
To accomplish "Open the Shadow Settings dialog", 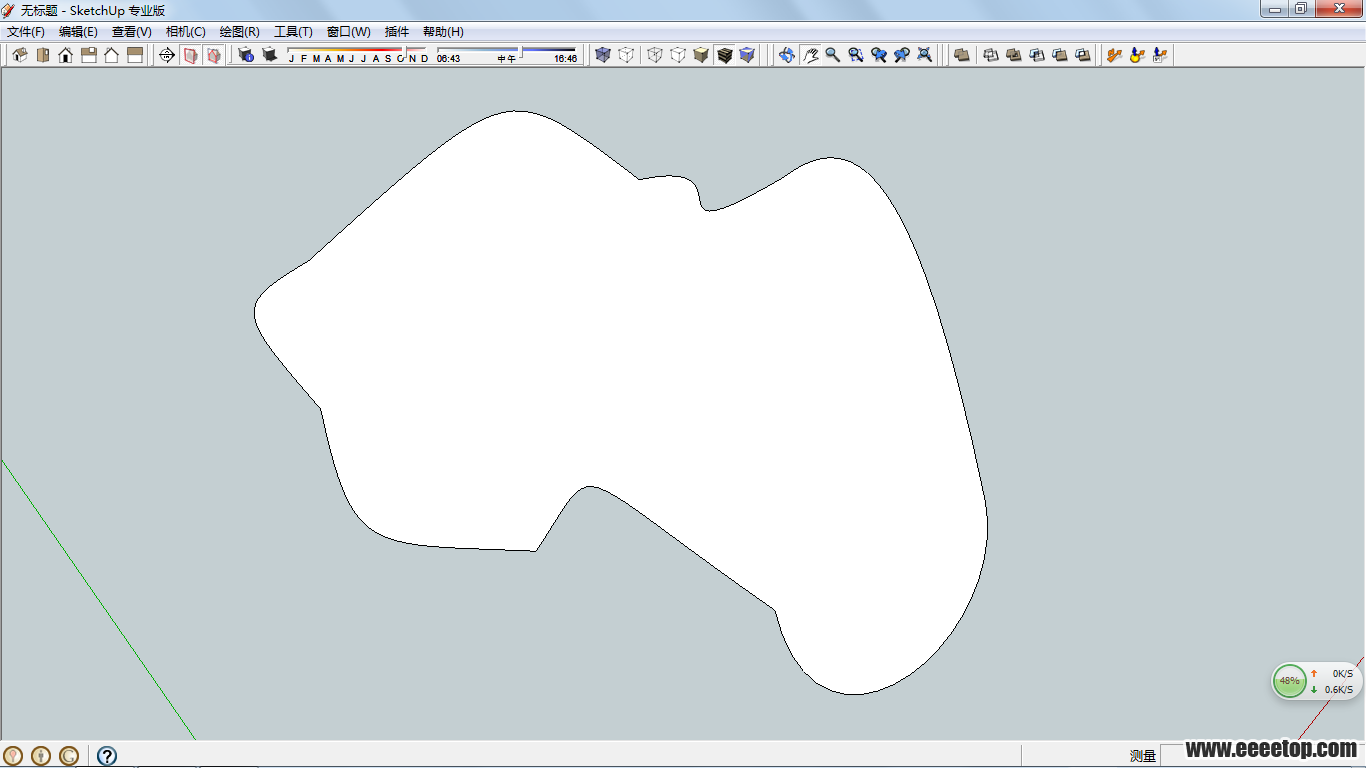I will 246,55.
